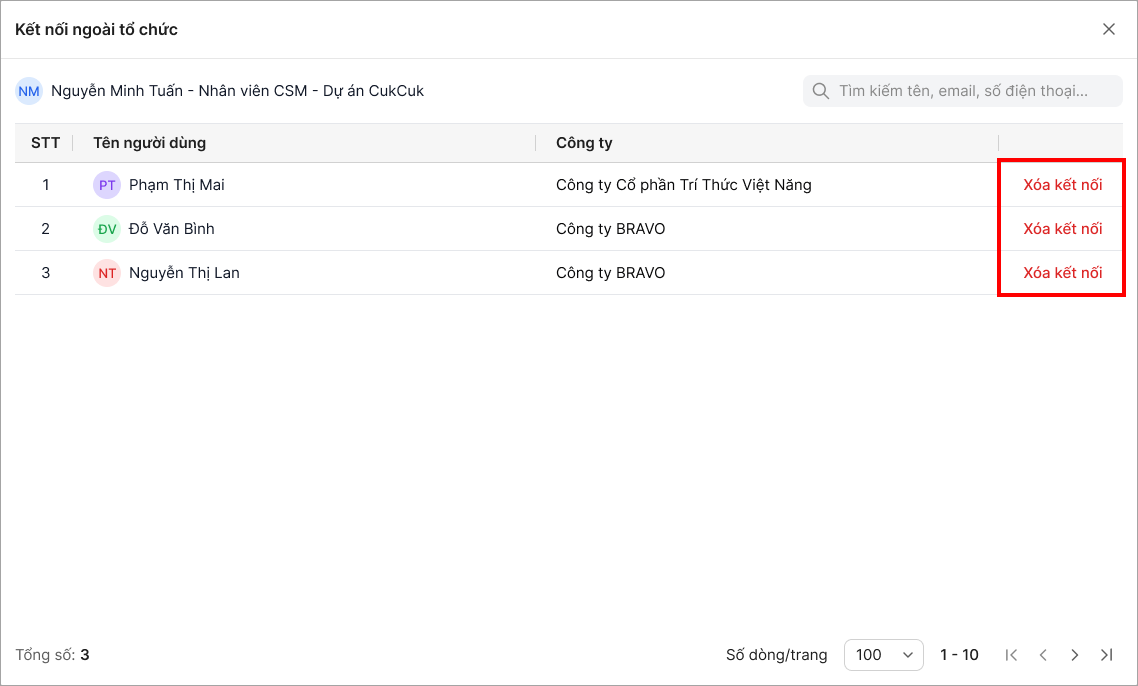
Task: Click the Công ty column header
Action: 584,143
